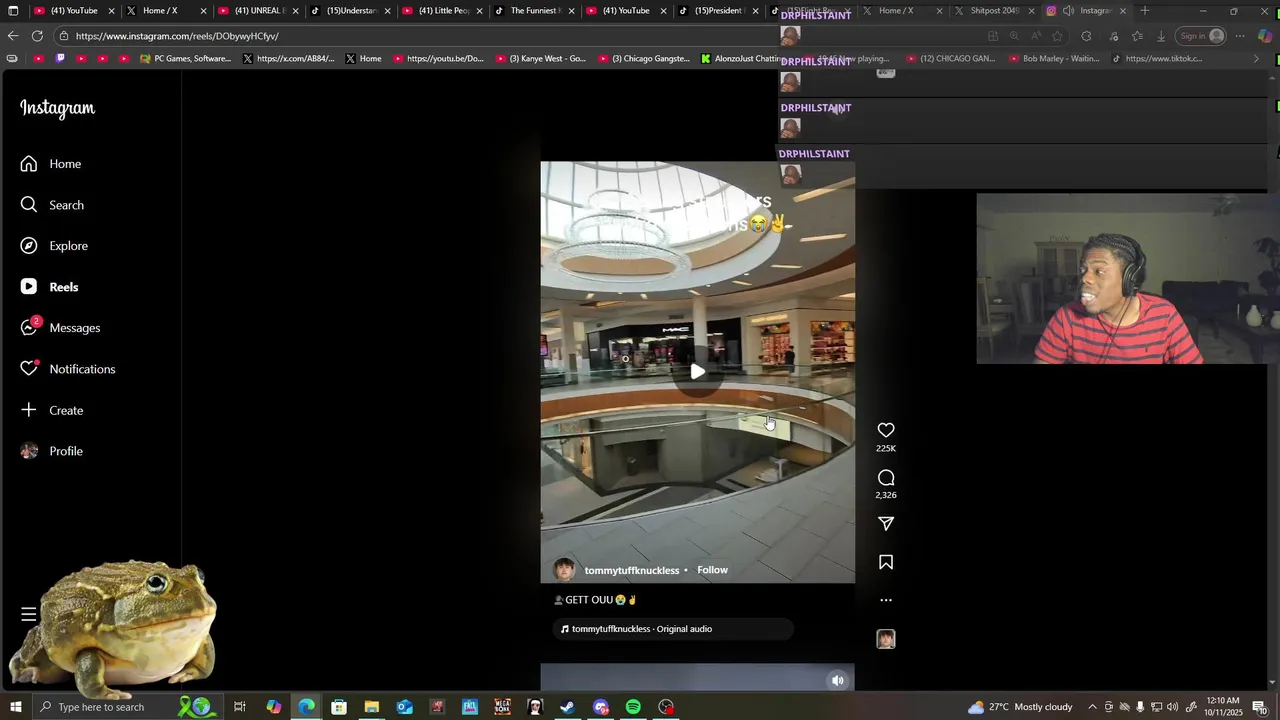The height and width of the screenshot is (720, 1280).
Task: Open Bob Marley bookmark
Action: point(1054,59)
